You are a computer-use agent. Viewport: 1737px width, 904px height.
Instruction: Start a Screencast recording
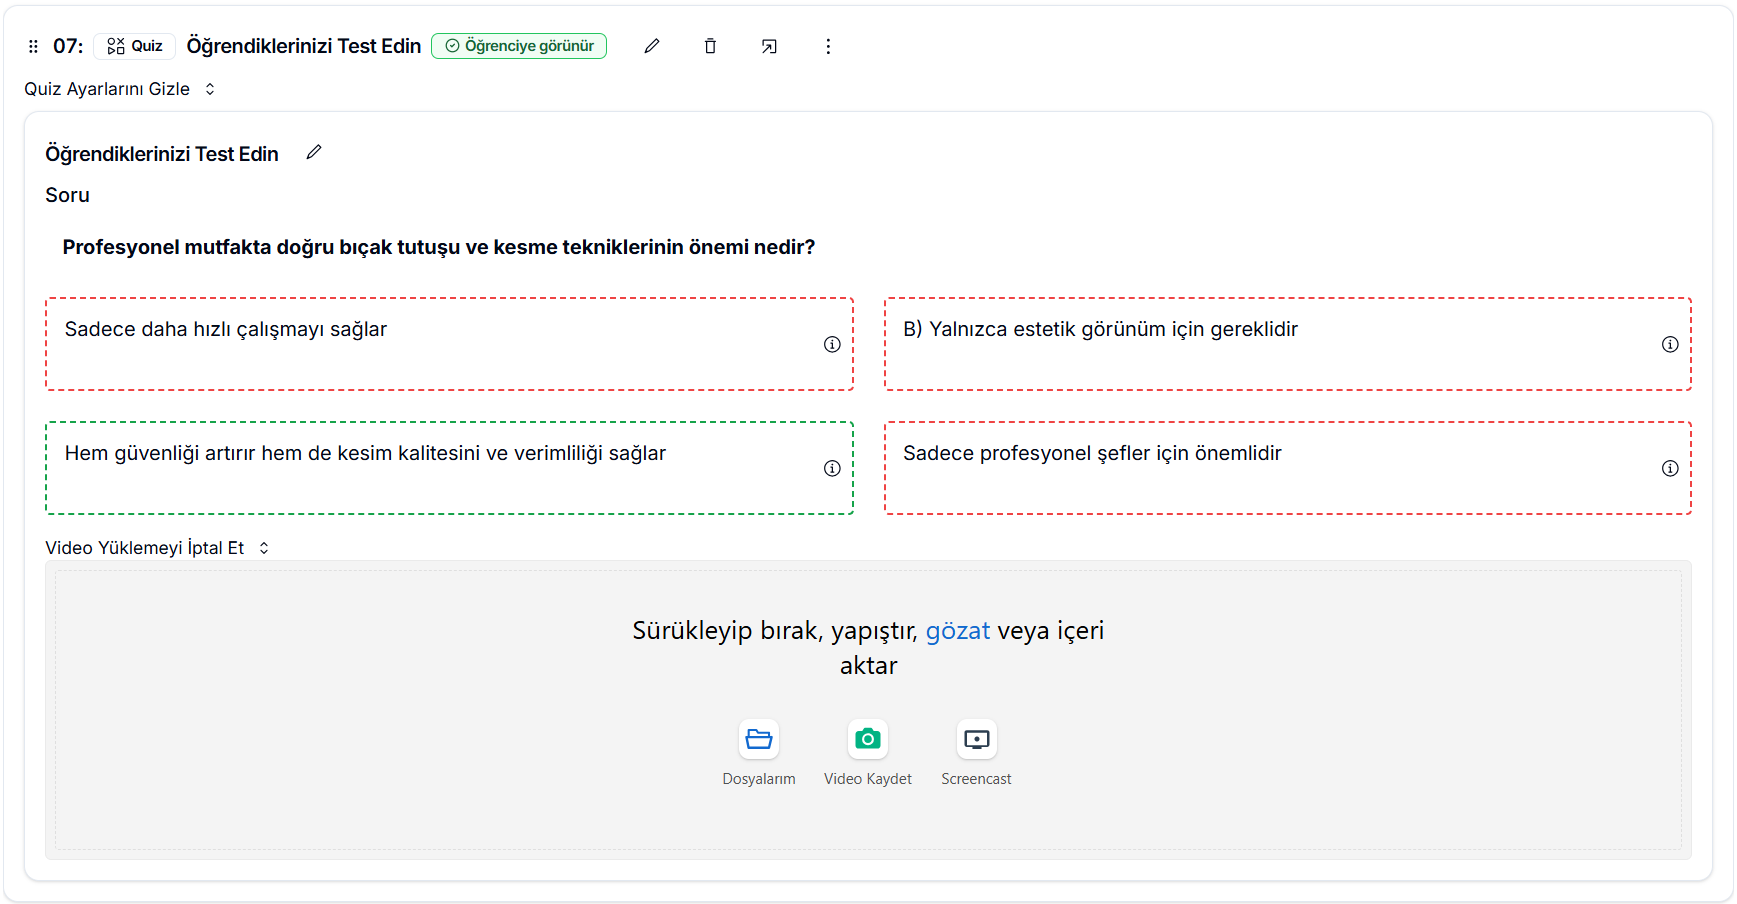[x=976, y=739]
